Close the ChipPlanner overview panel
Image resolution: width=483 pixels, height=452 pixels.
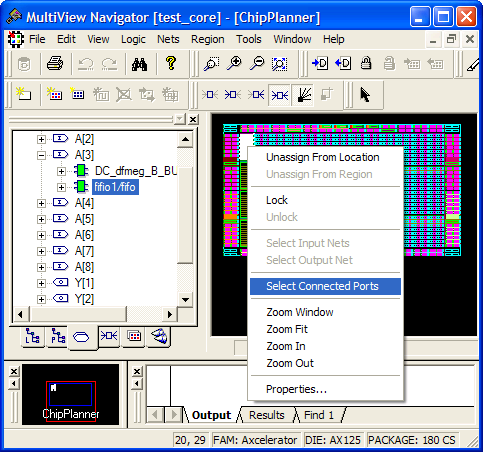pos(14,371)
